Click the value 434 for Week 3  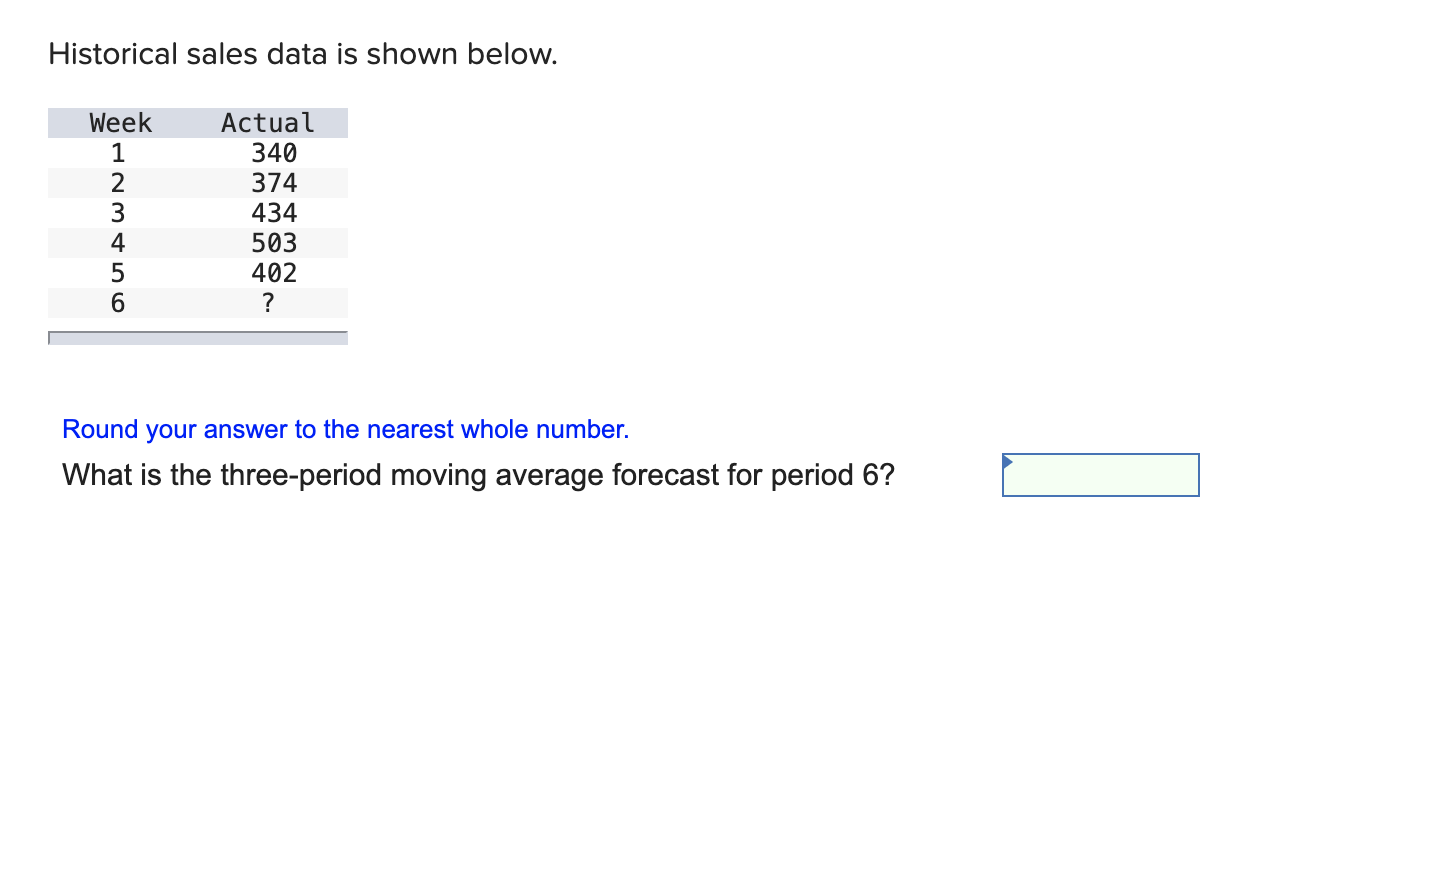tap(274, 212)
